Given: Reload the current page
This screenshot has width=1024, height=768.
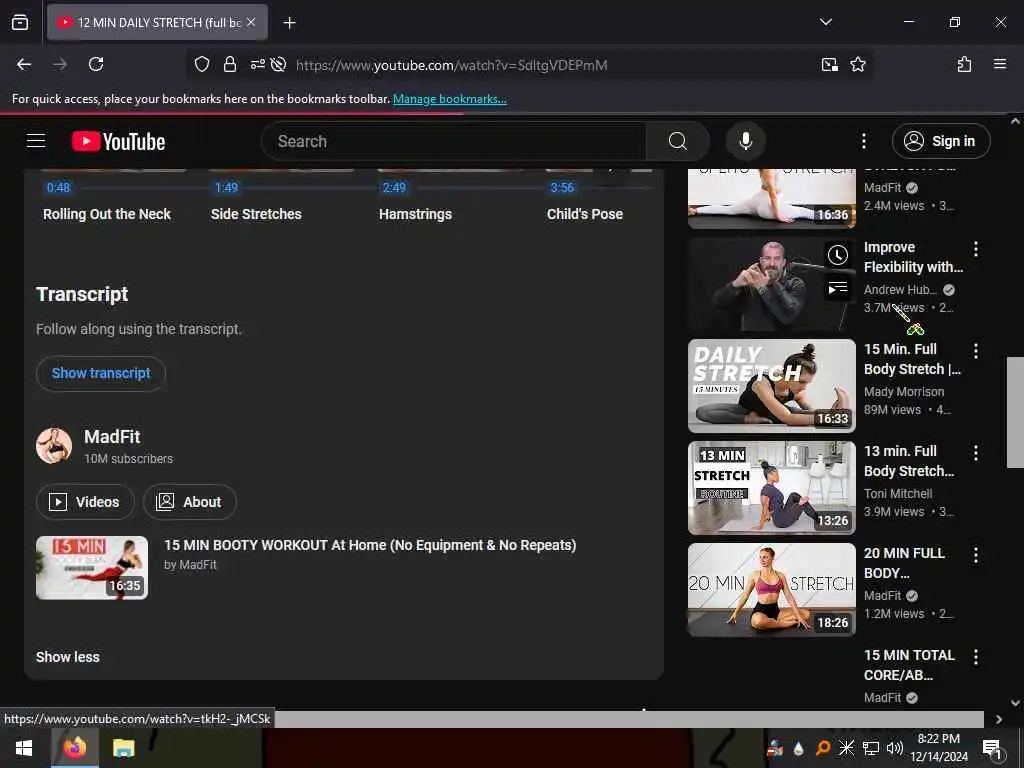Looking at the screenshot, I should pos(96,64).
